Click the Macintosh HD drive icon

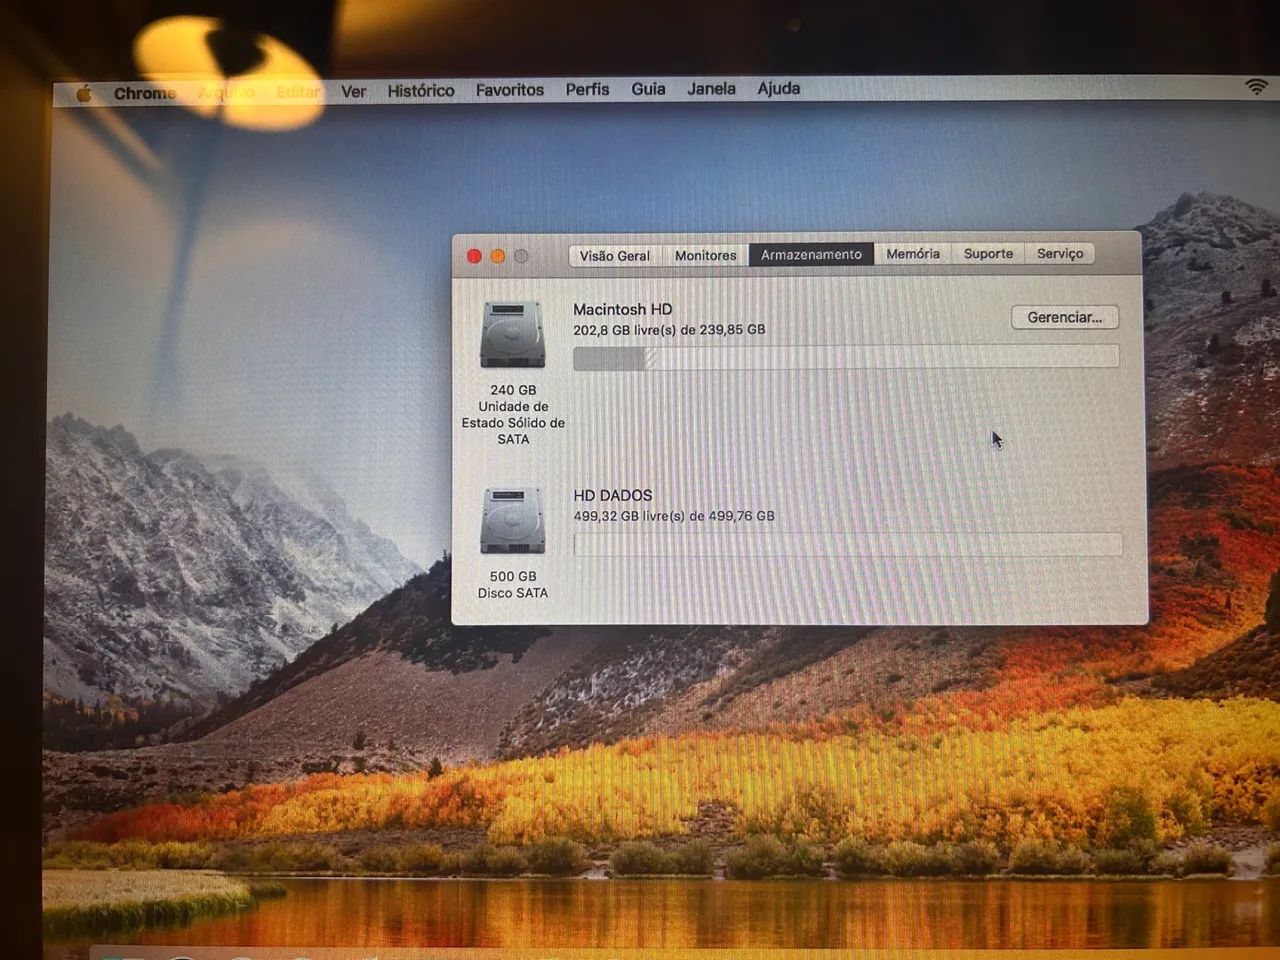512,335
